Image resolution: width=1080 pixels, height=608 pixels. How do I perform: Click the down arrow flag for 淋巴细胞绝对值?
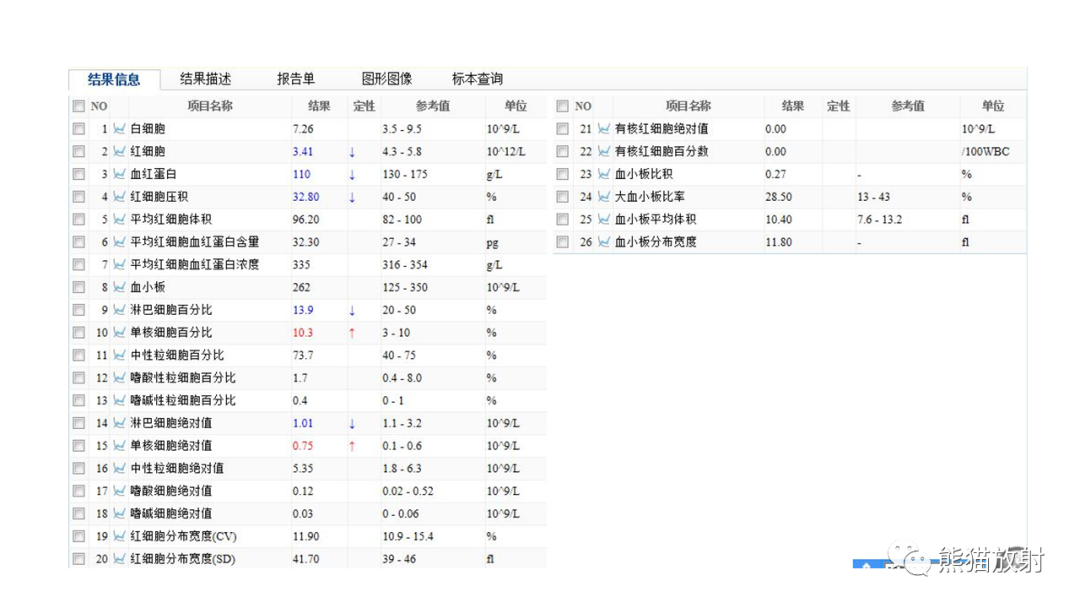pos(352,423)
